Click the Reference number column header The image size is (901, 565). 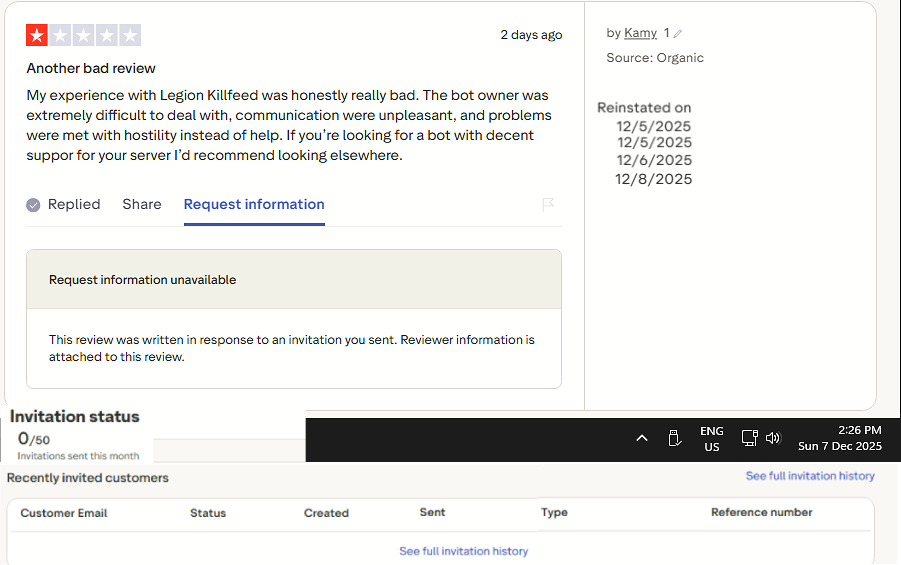pos(761,512)
